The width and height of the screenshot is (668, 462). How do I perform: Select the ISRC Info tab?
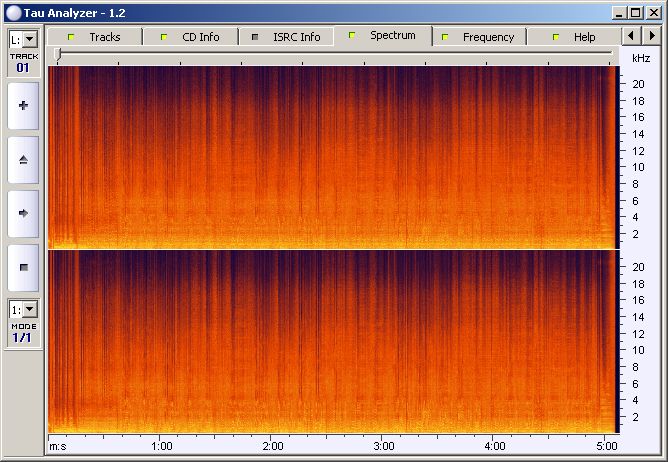(287, 37)
